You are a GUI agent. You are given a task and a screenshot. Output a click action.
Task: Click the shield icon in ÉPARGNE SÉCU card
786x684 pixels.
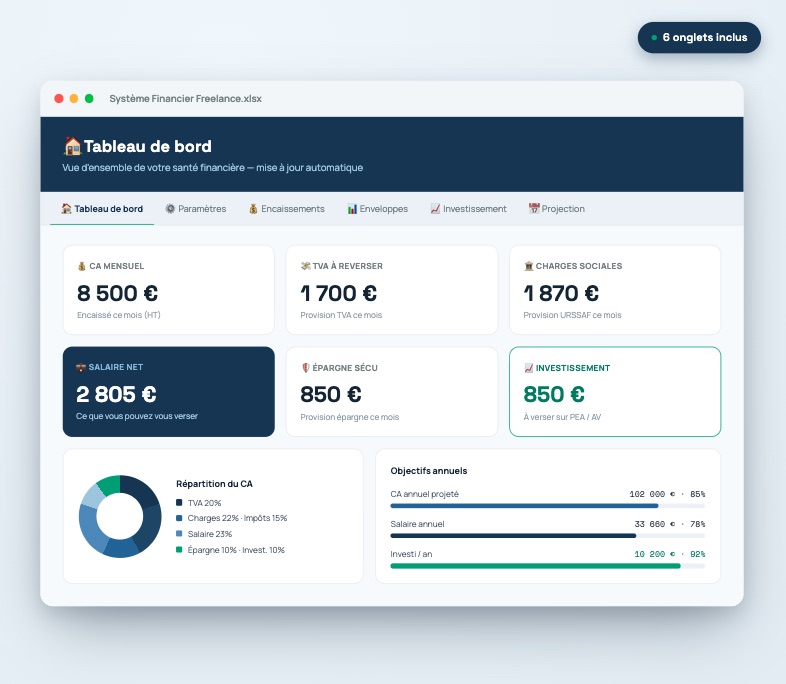305,368
